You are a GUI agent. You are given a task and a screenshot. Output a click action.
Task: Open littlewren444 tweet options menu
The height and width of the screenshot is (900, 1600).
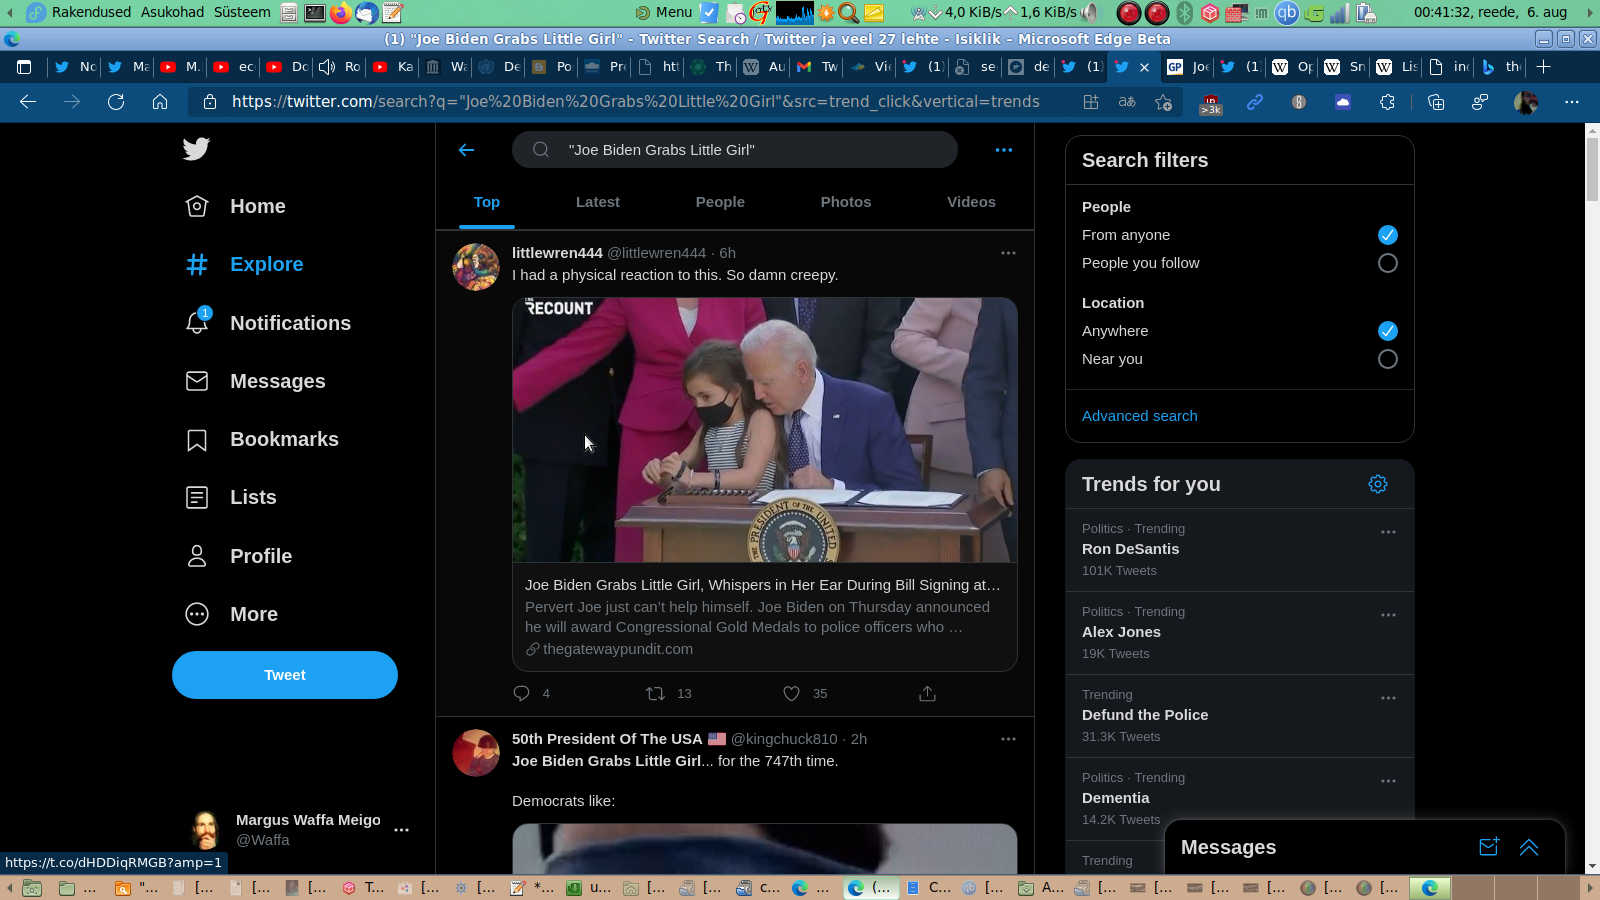coord(1008,253)
